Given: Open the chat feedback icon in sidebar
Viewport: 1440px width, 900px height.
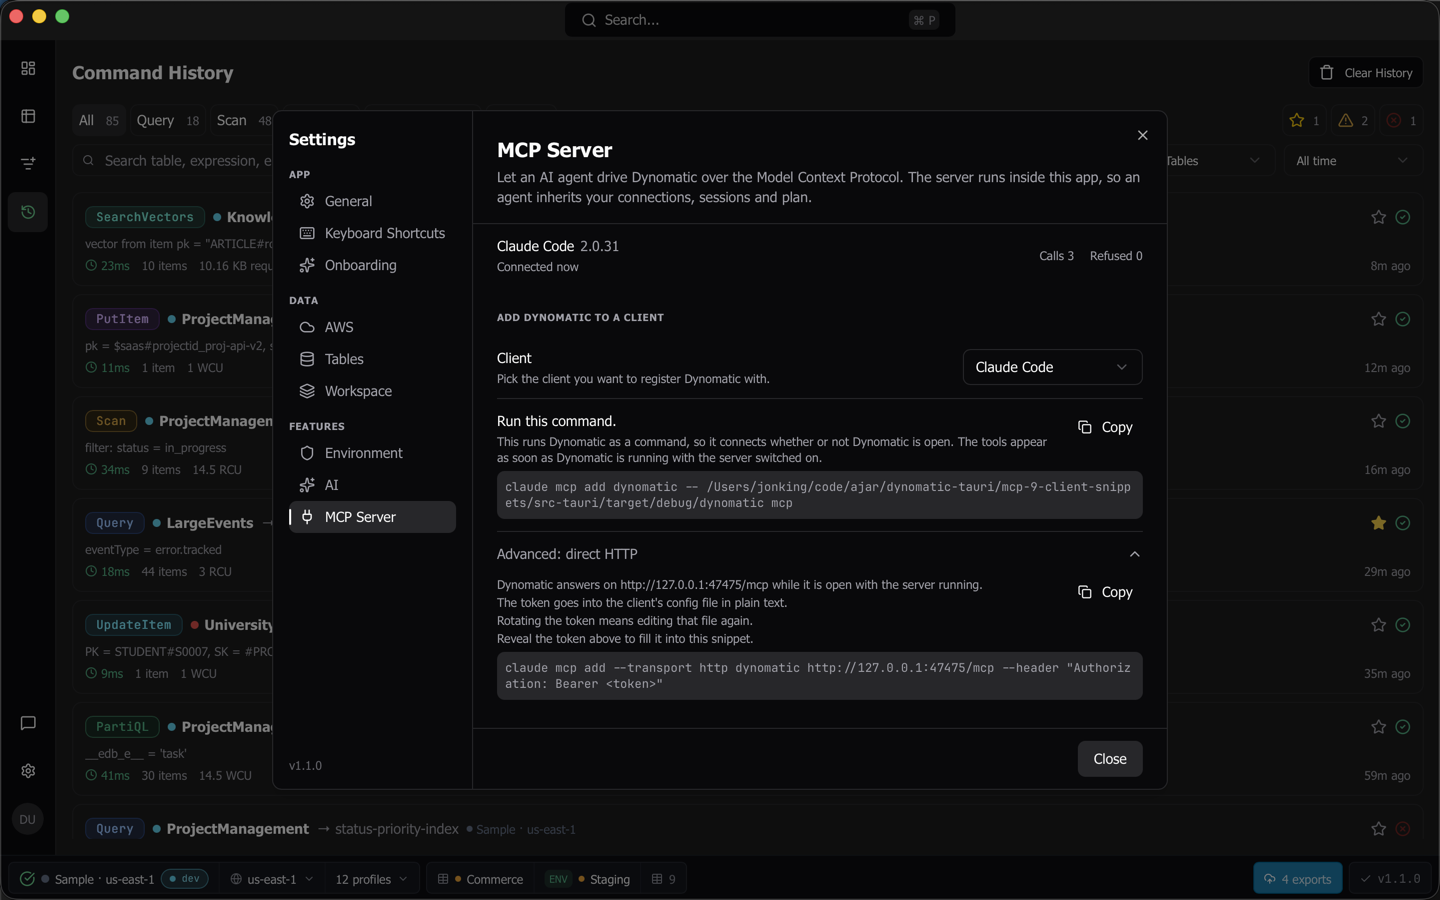Looking at the screenshot, I should 28,723.
